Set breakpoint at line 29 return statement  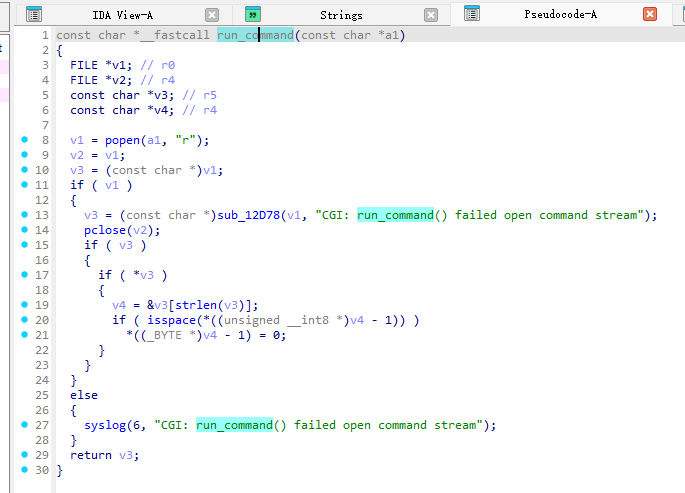click(24, 455)
